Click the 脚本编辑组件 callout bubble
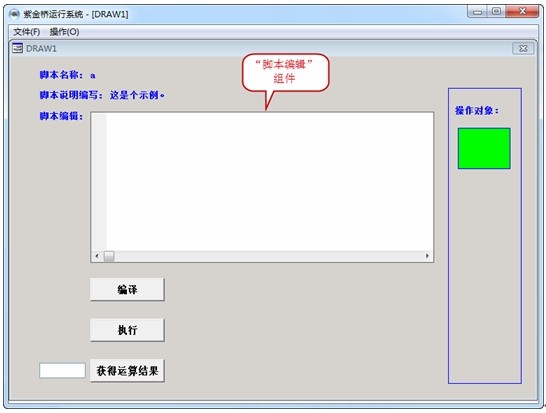Viewport: 546px width, 413px height. (286, 72)
